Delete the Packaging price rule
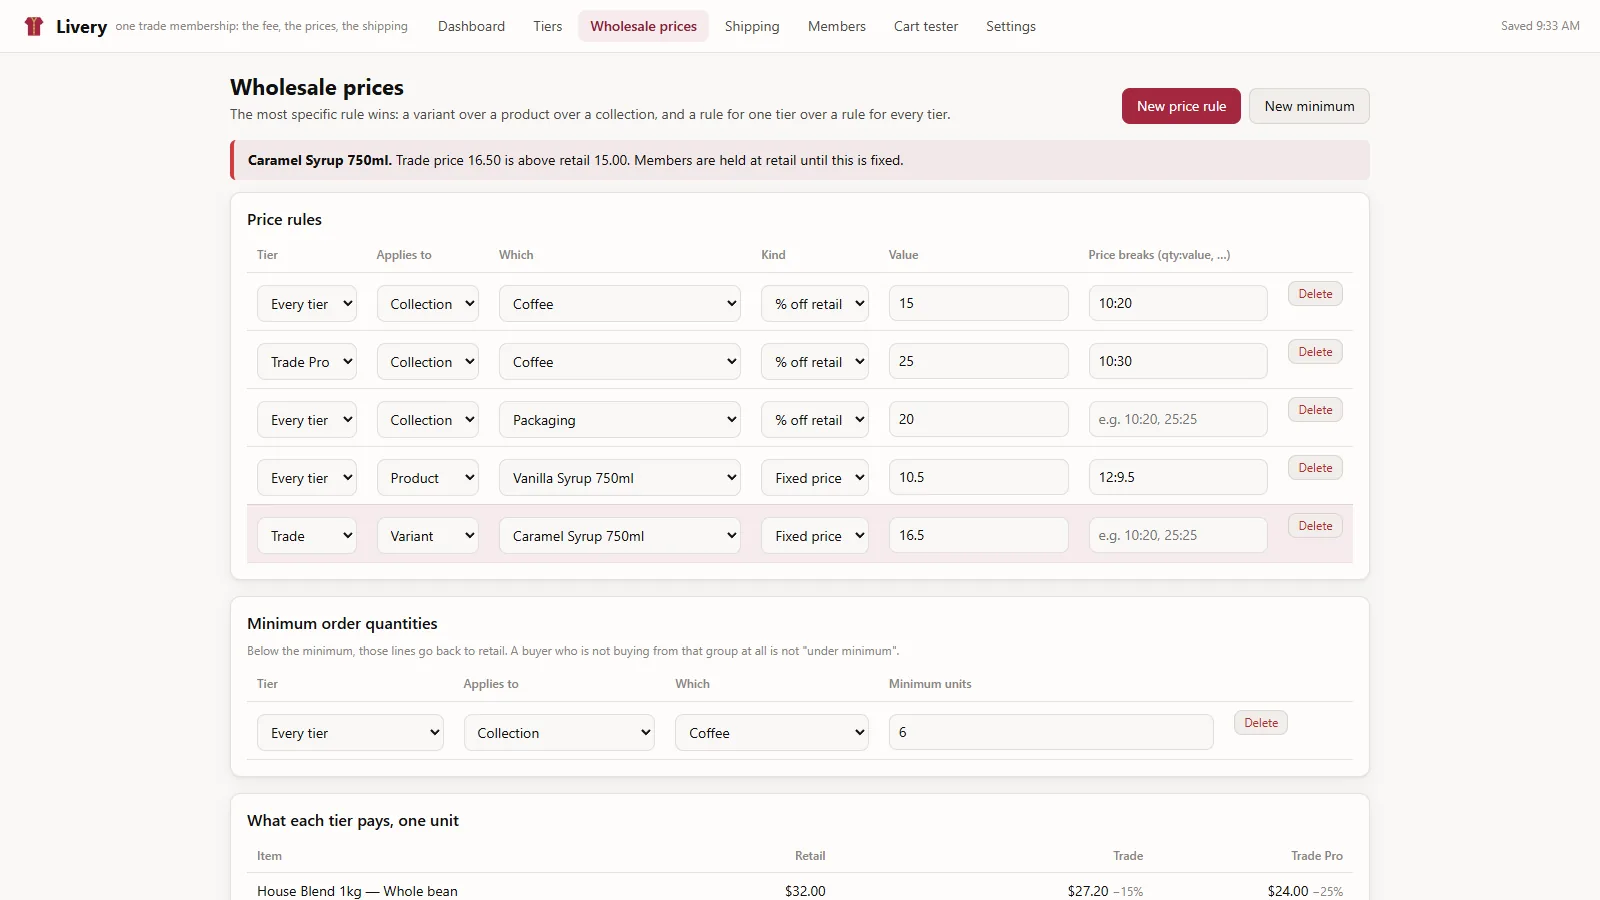 coord(1315,410)
